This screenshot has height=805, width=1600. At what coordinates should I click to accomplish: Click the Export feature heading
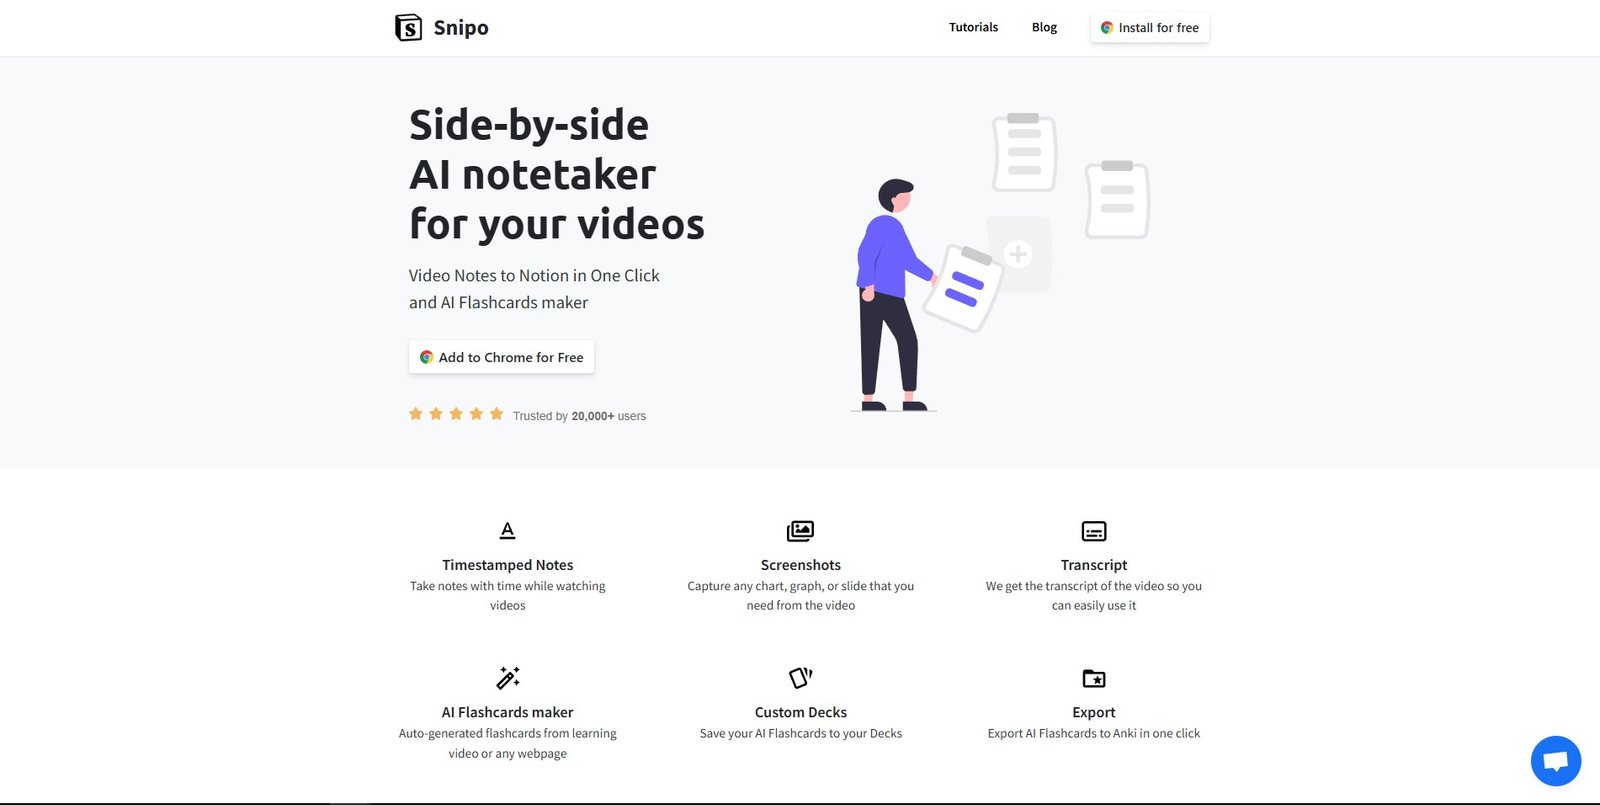click(1094, 712)
